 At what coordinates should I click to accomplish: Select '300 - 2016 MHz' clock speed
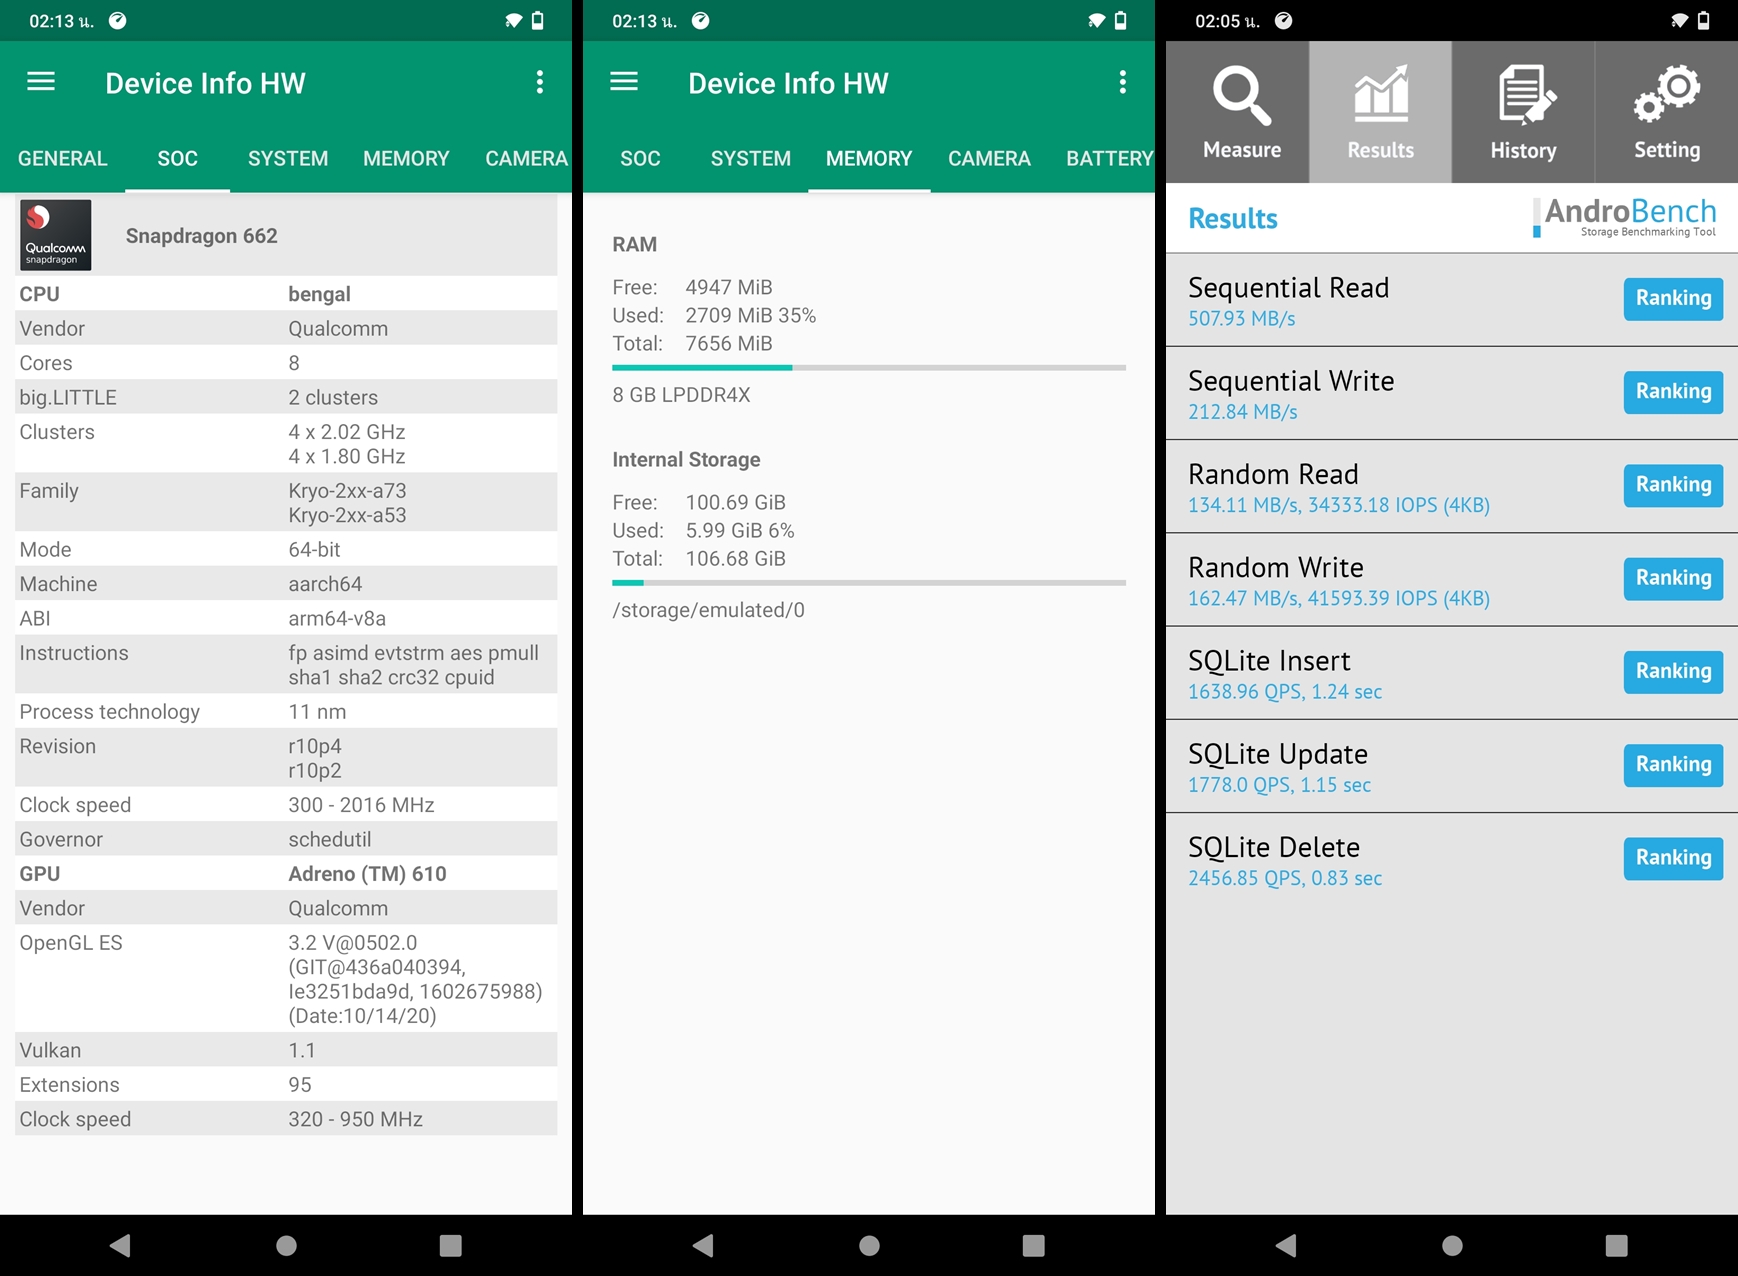[361, 805]
